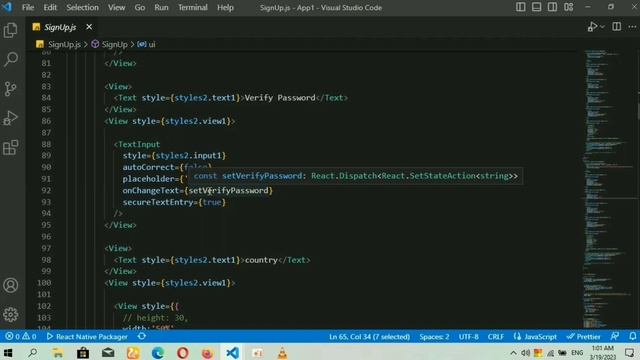Click Visual Studio Code taskbar icon

232,353
